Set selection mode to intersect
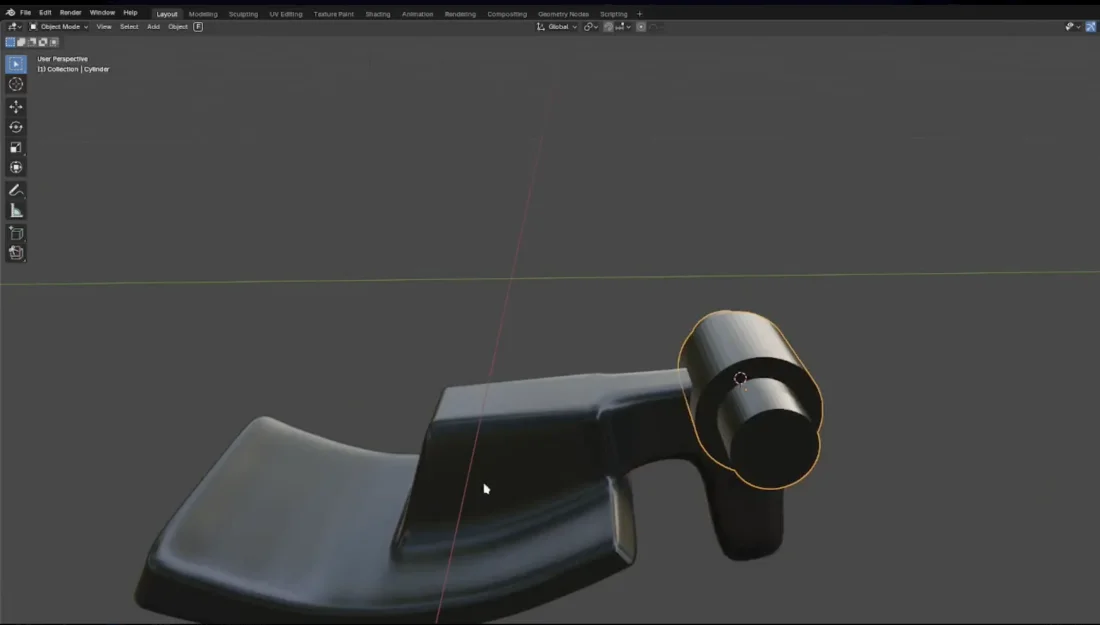The height and width of the screenshot is (625, 1100). point(54,42)
